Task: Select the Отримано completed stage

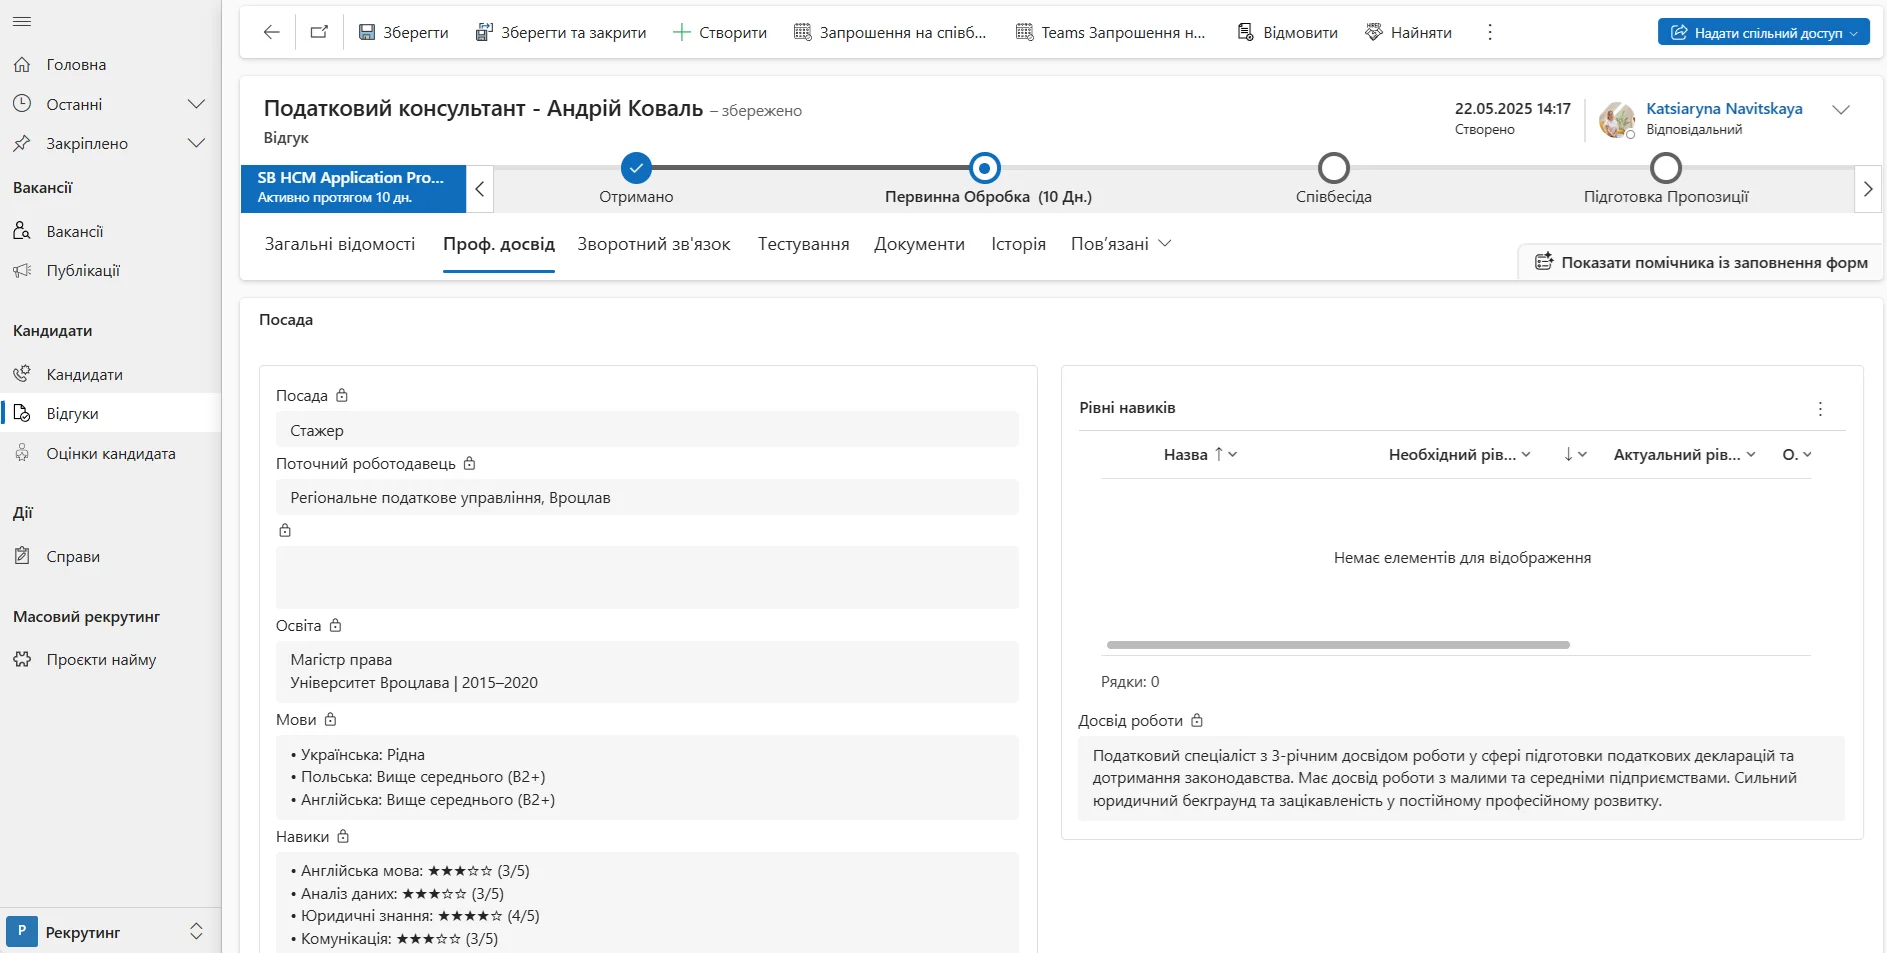Action: pyautogui.click(x=636, y=168)
